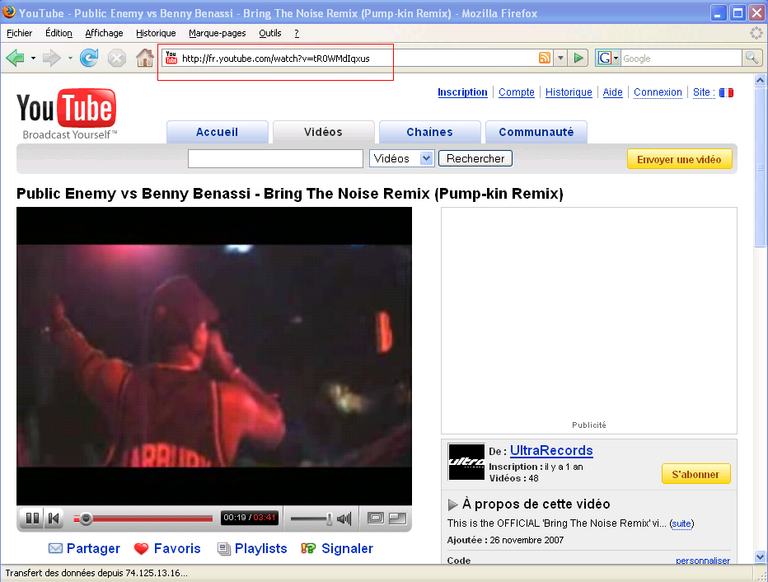Viewport: 768px width, 582px height.
Task: Click the S'abonner button
Action: [696, 474]
